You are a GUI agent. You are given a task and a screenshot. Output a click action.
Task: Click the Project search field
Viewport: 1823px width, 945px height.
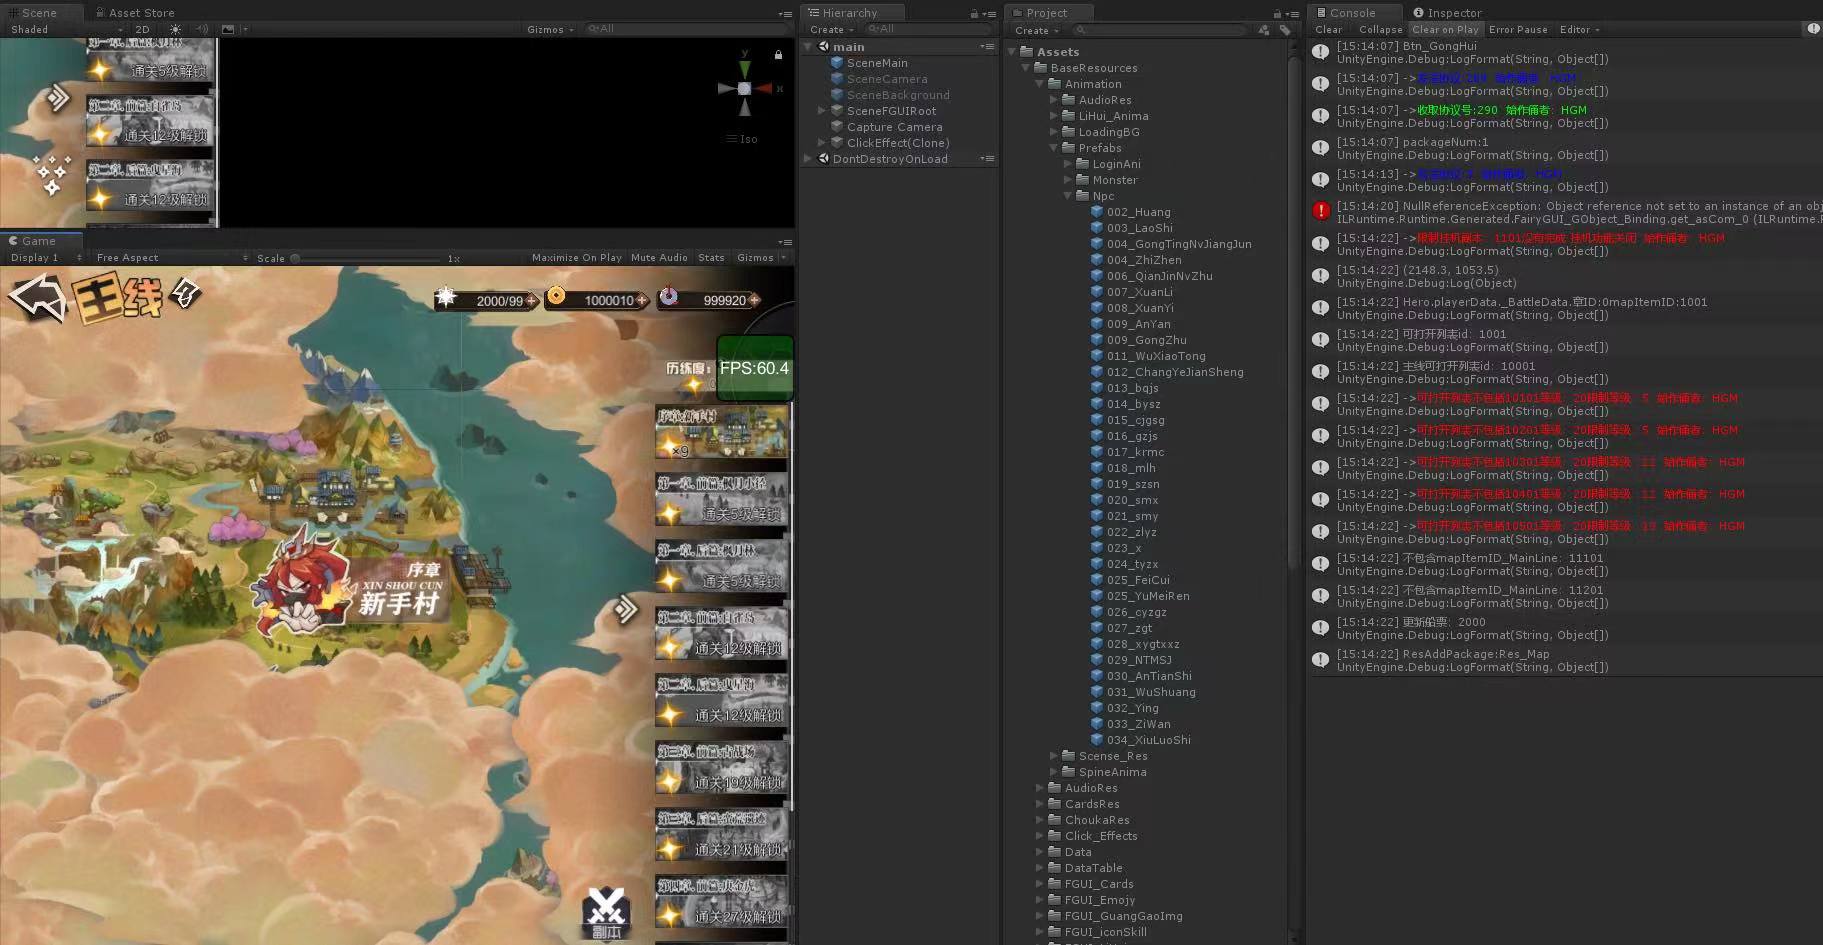tap(1160, 29)
